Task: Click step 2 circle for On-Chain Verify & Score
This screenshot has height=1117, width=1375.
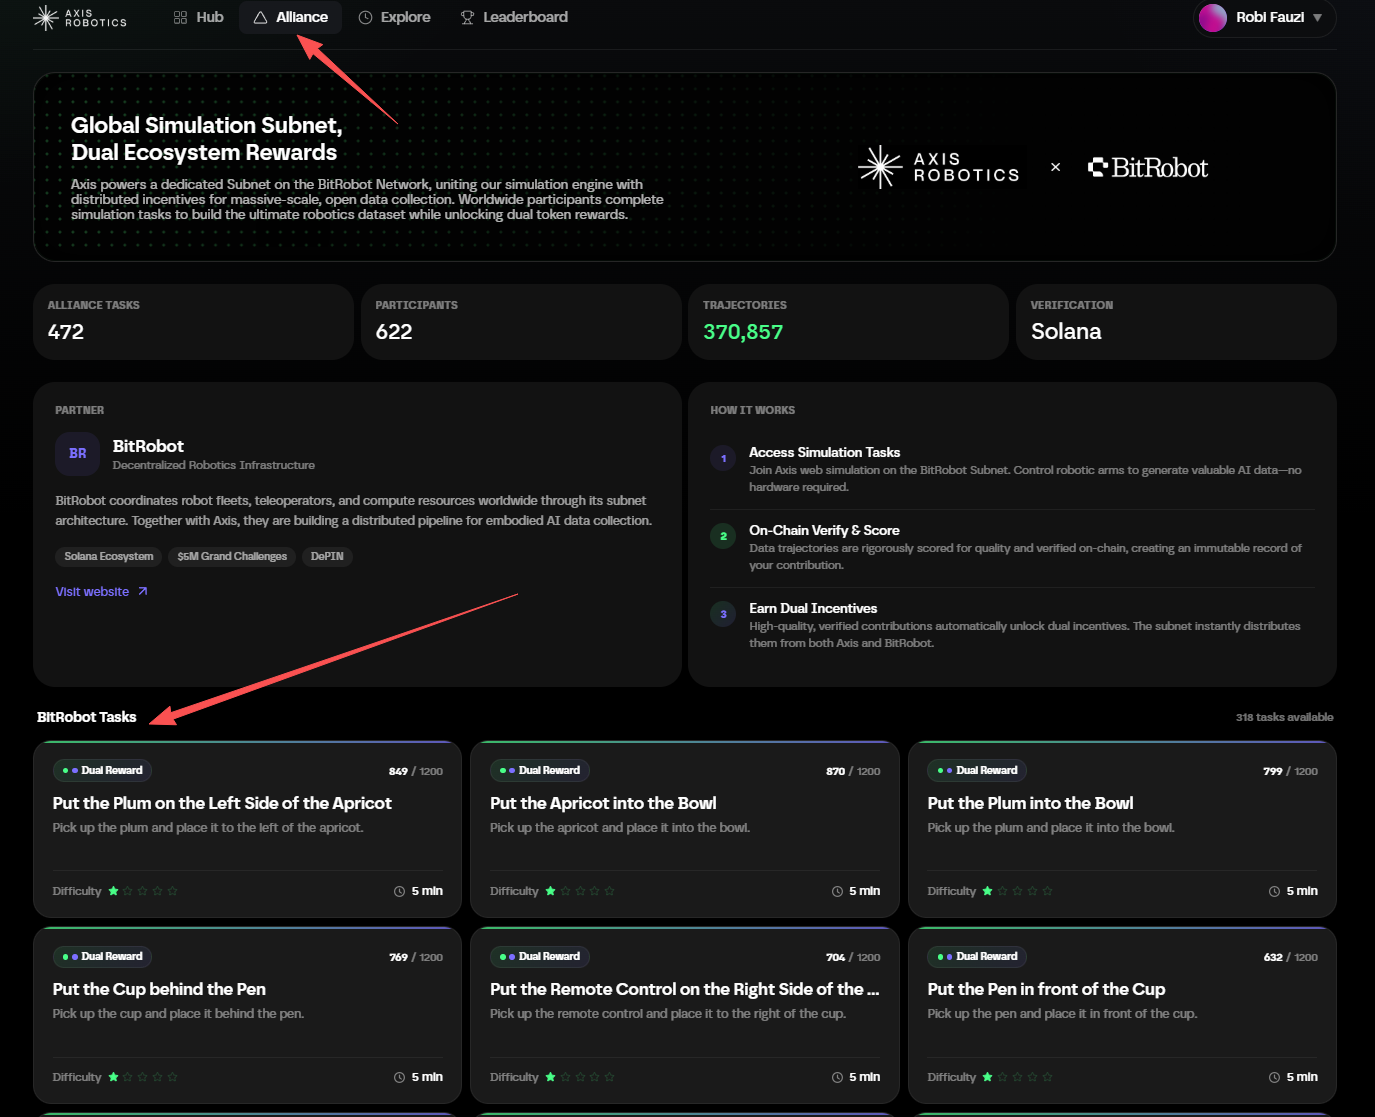Action: tap(723, 537)
